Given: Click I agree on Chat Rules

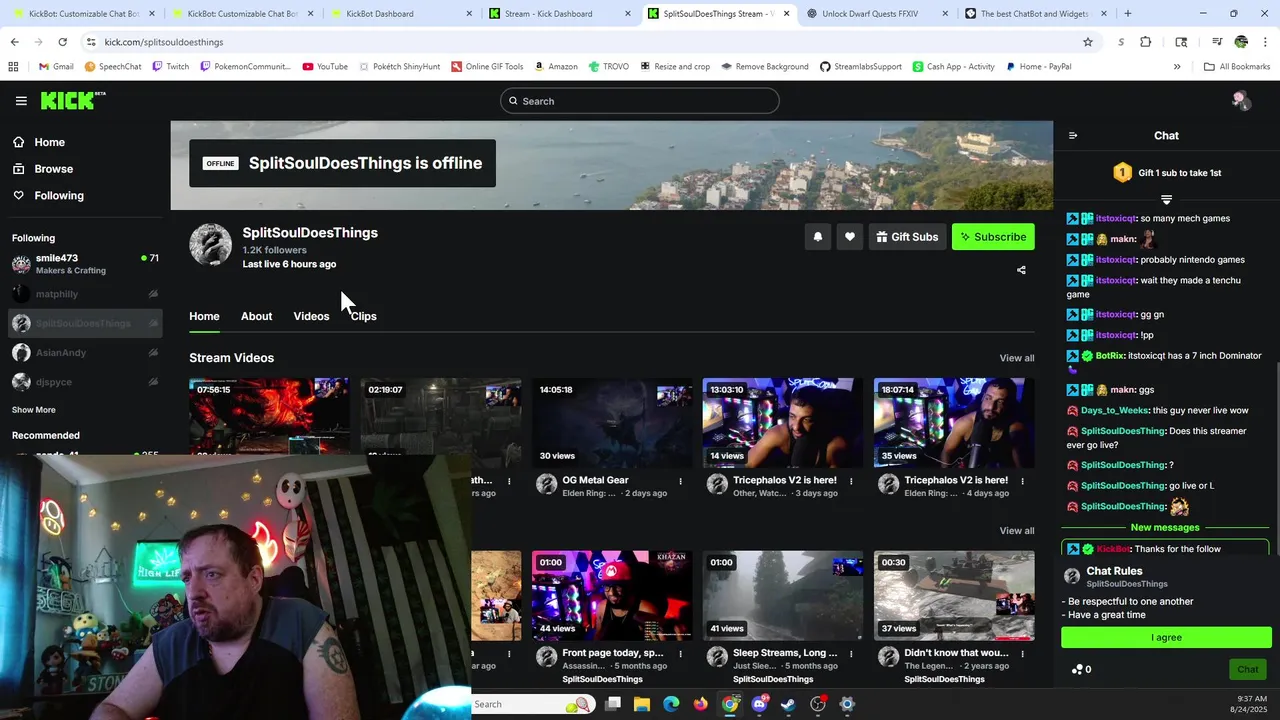Looking at the screenshot, I should click(x=1166, y=637).
